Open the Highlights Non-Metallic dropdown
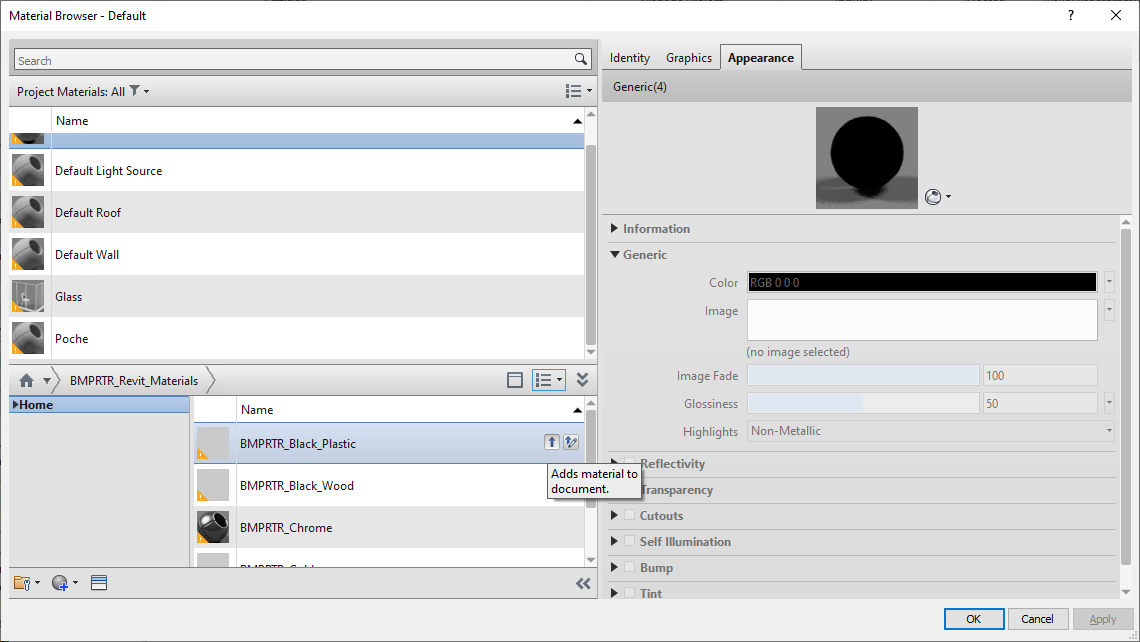 931,430
